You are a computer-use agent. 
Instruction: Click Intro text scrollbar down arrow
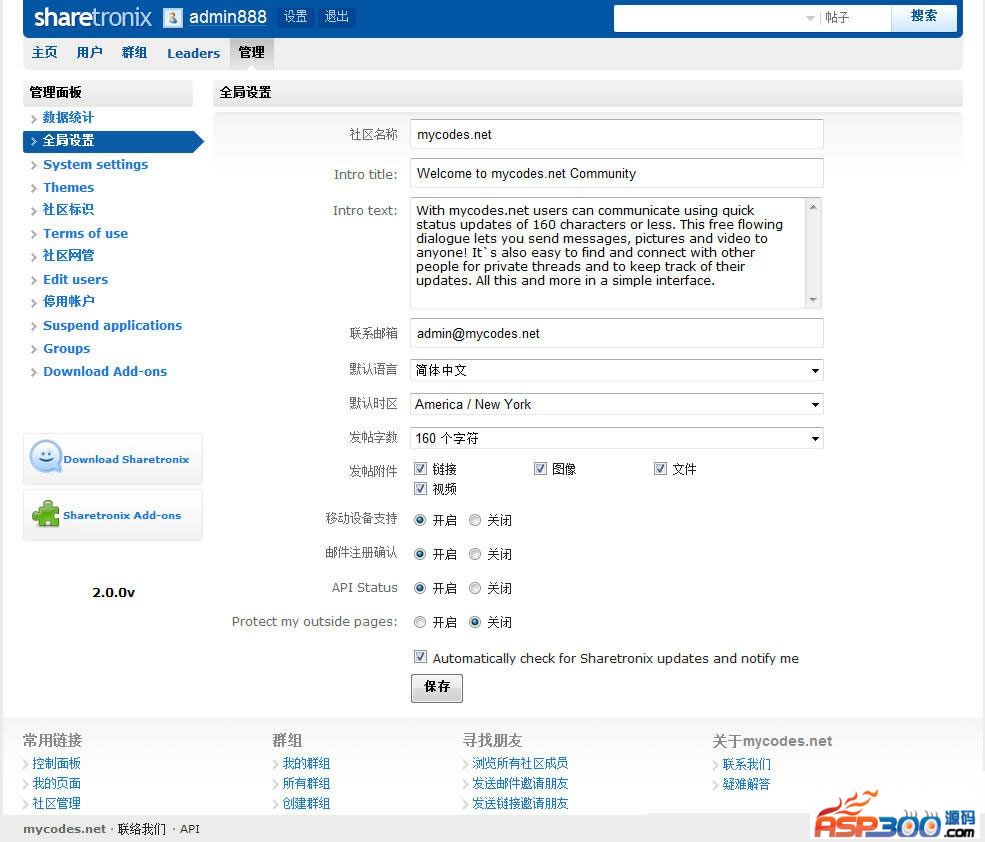pos(813,300)
